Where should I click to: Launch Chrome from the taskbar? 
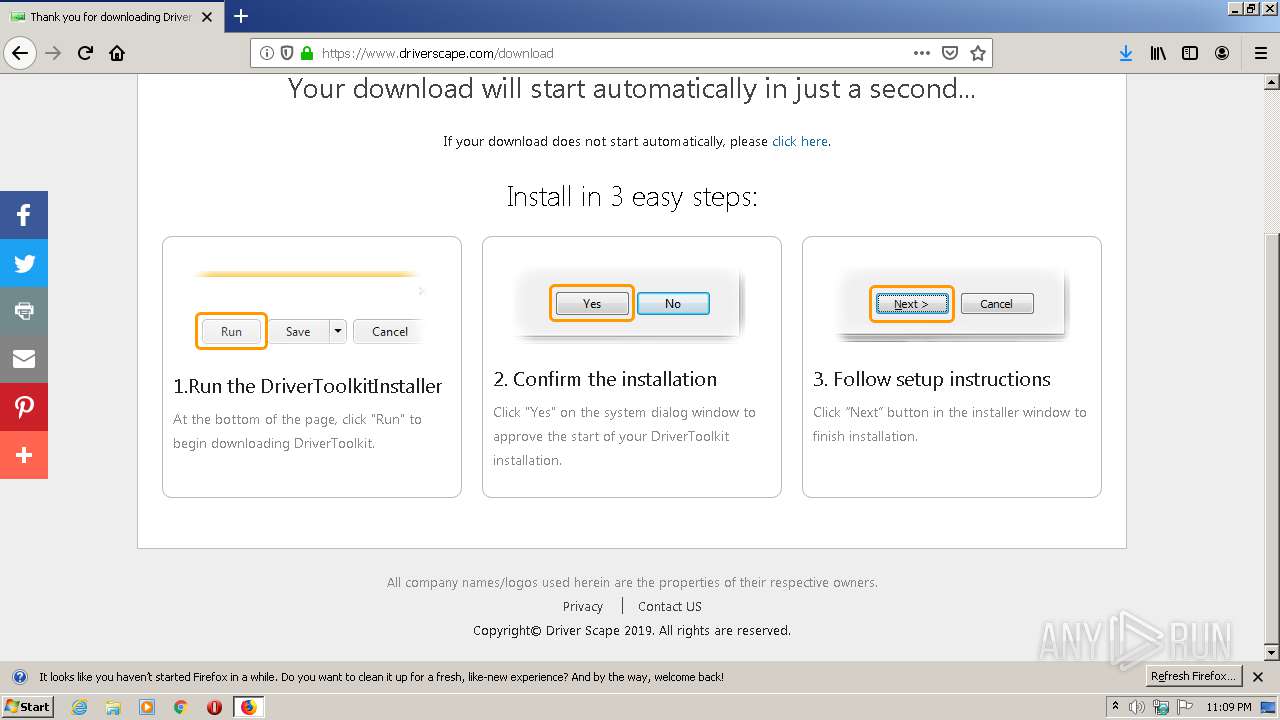click(181, 707)
